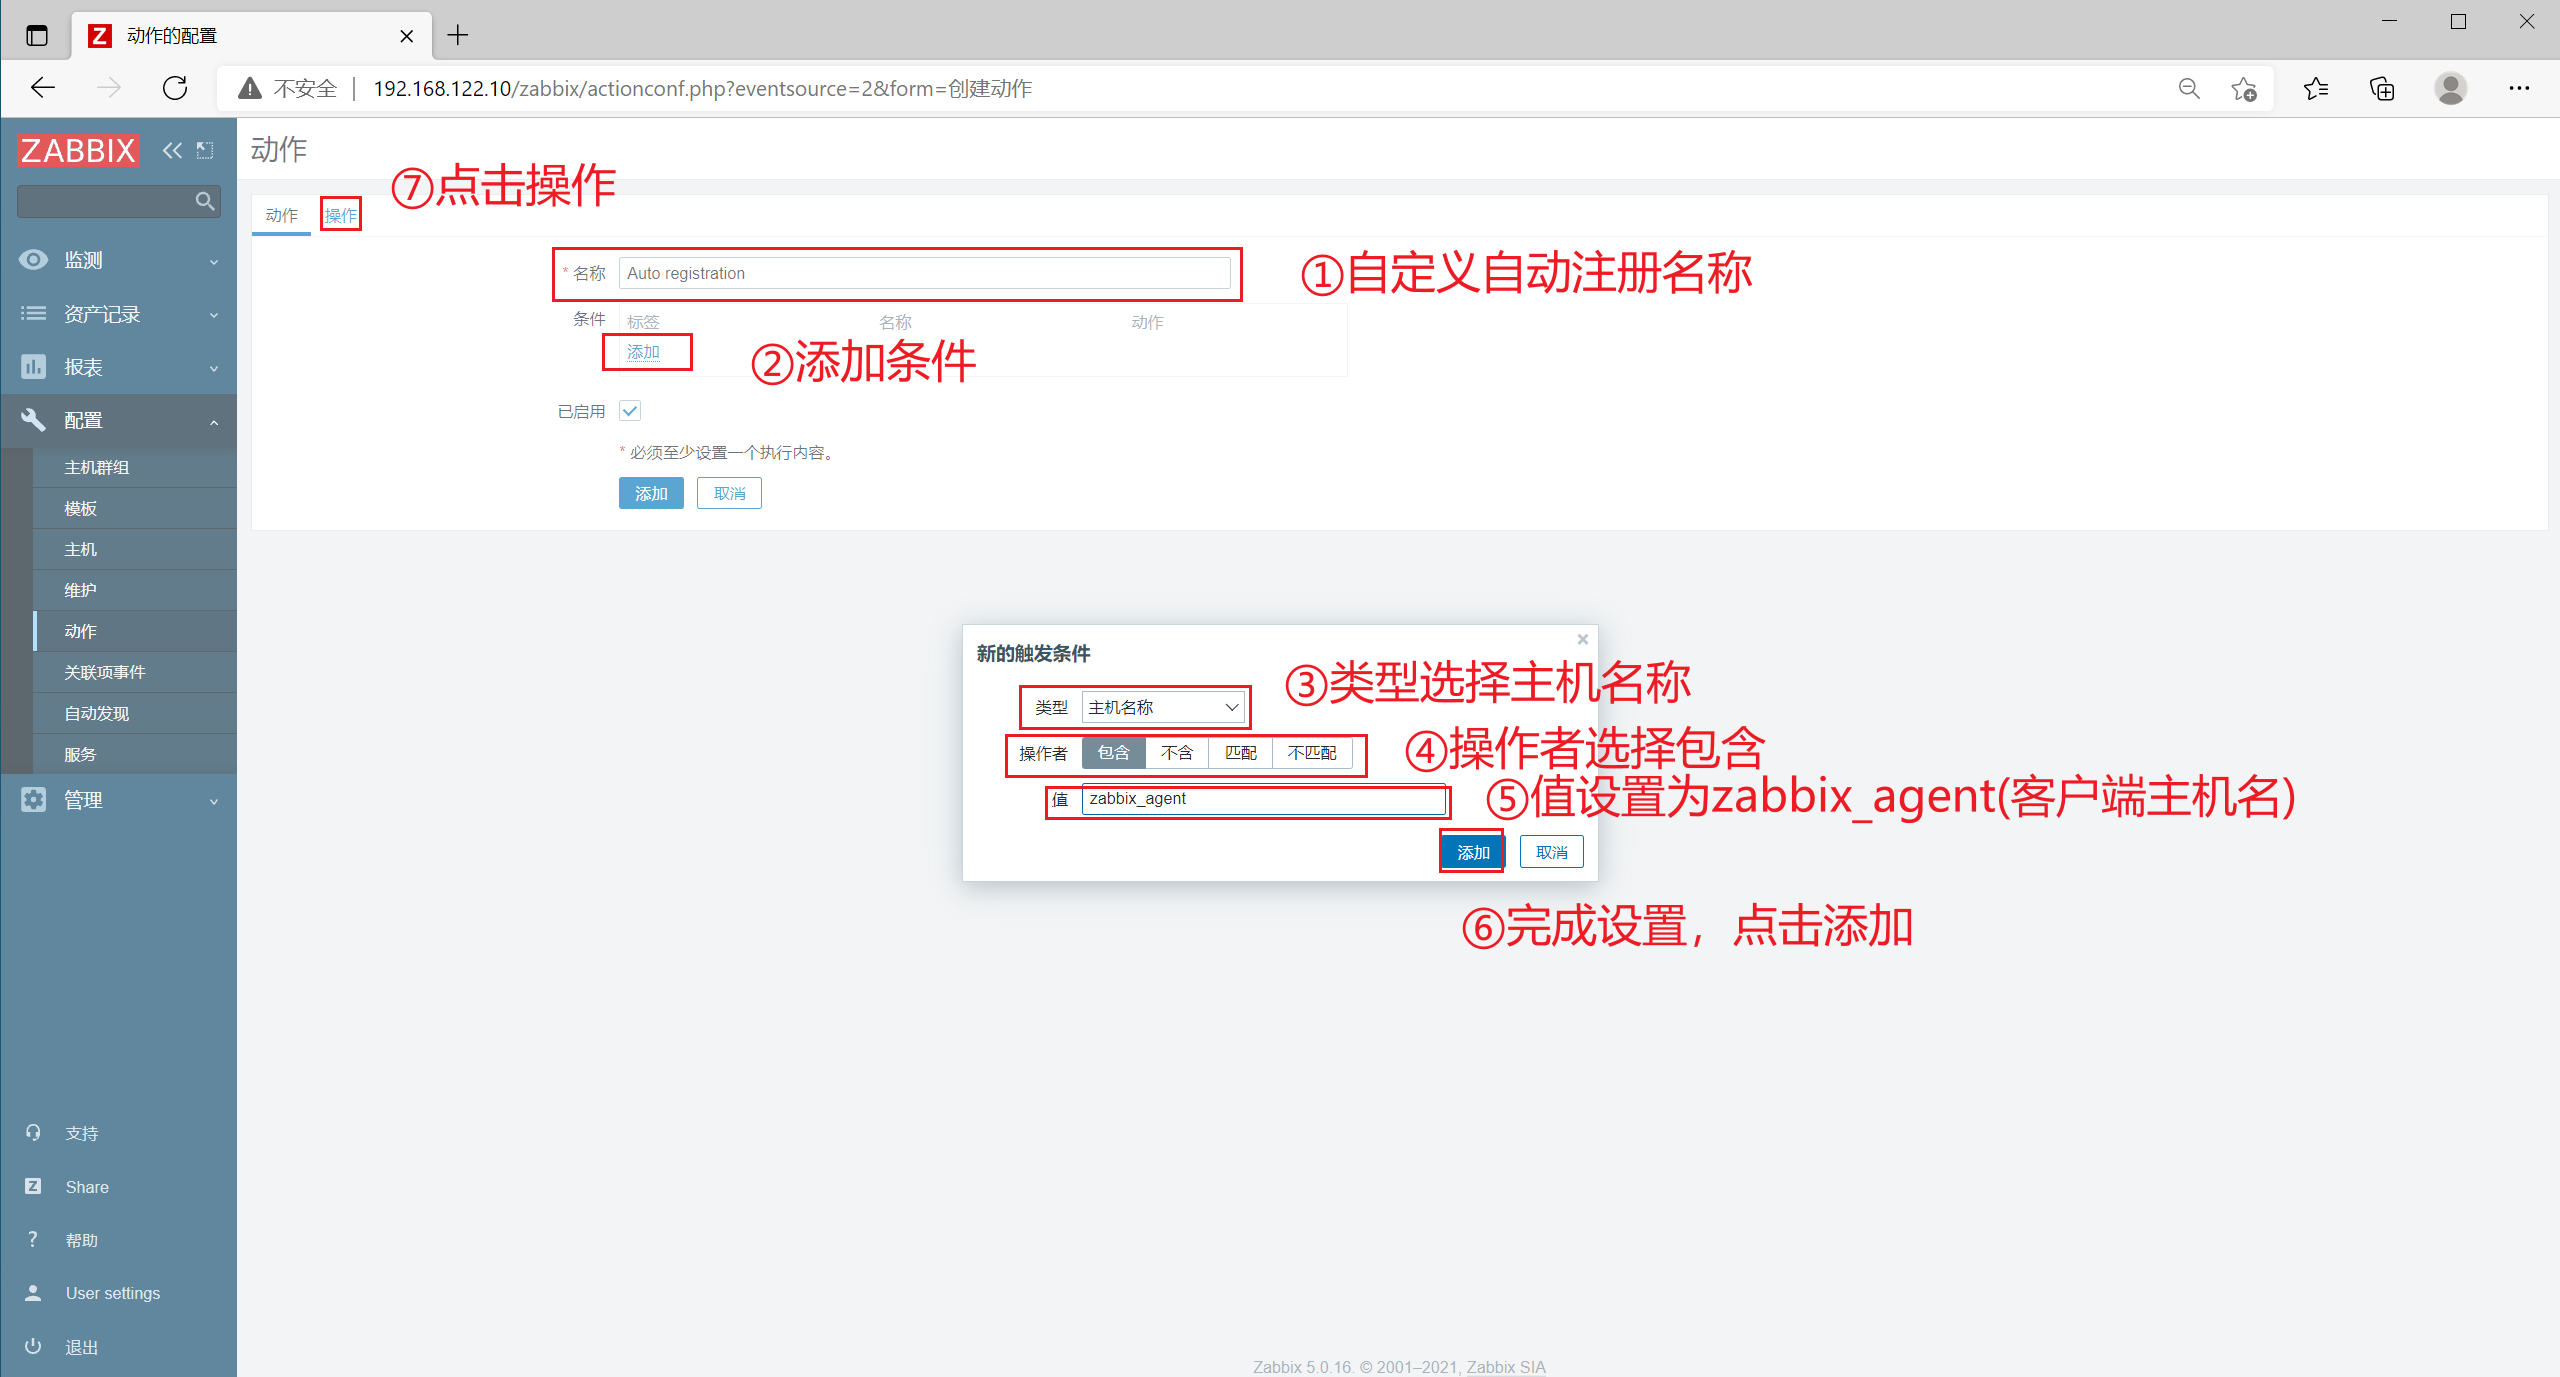Go back with browser back arrow

pos(42,88)
